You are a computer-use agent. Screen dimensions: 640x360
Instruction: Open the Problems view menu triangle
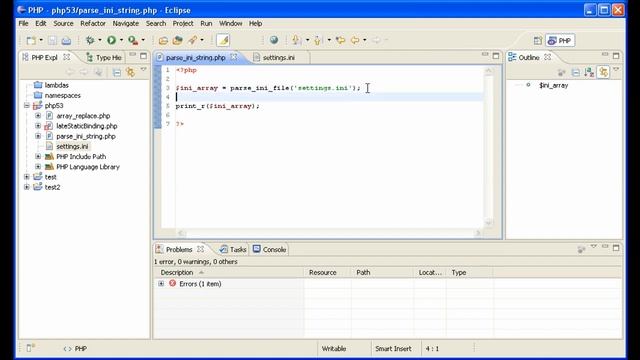tap(593, 247)
